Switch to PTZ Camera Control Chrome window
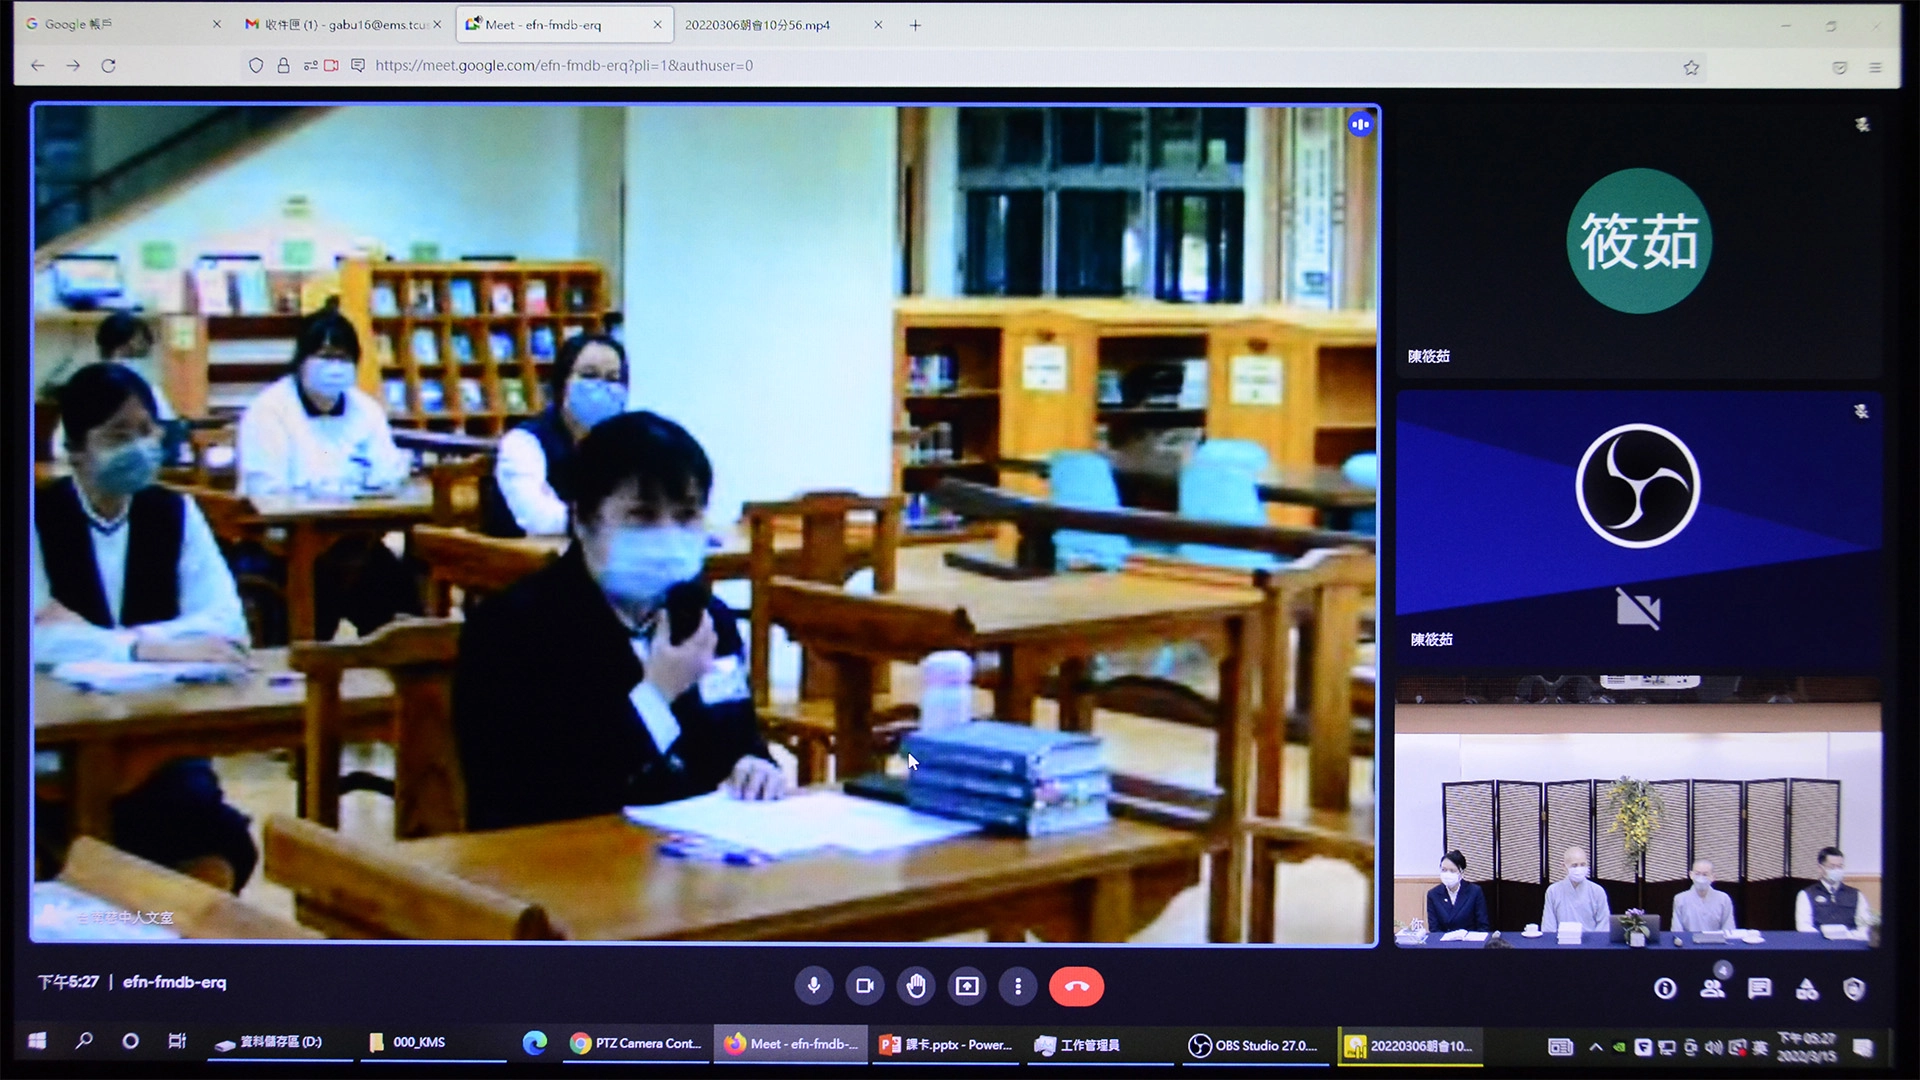The image size is (1920, 1080). 635,1043
